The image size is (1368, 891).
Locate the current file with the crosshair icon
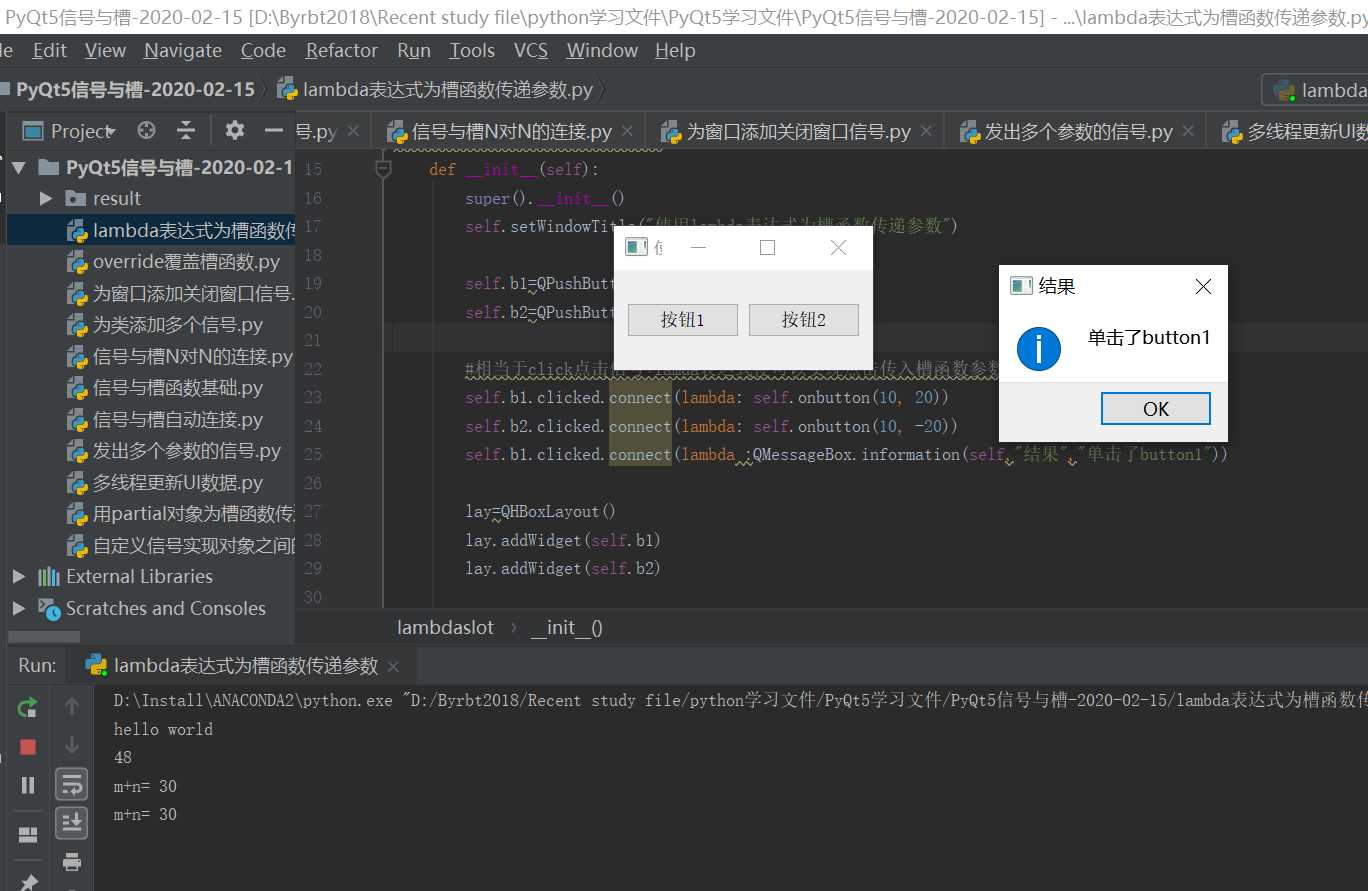click(146, 130)
